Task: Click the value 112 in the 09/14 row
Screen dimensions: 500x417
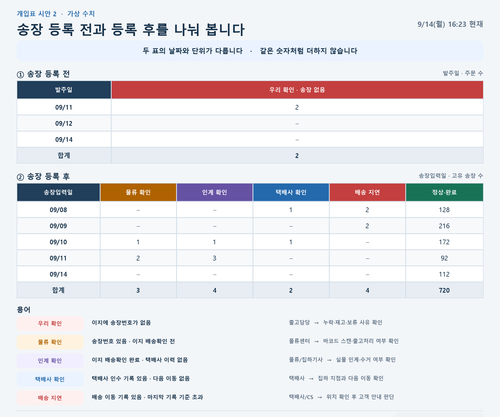Action: [444, 274]
